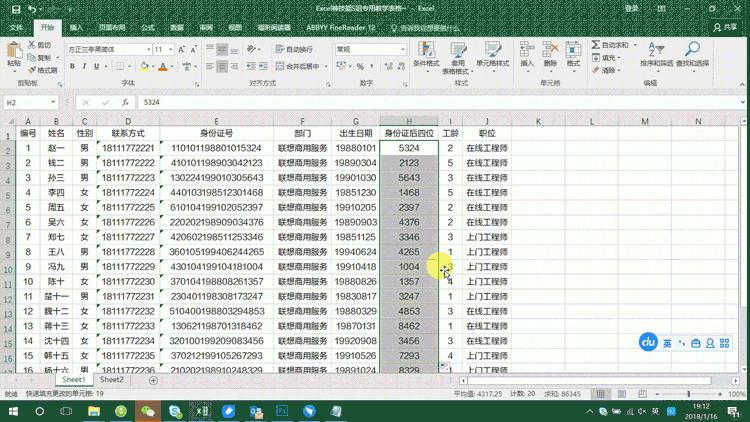Image resolution: width=750 pixels, height=422 pixels.
Task: Expand fill color dropdown arrow
Action: click(153, 66)
